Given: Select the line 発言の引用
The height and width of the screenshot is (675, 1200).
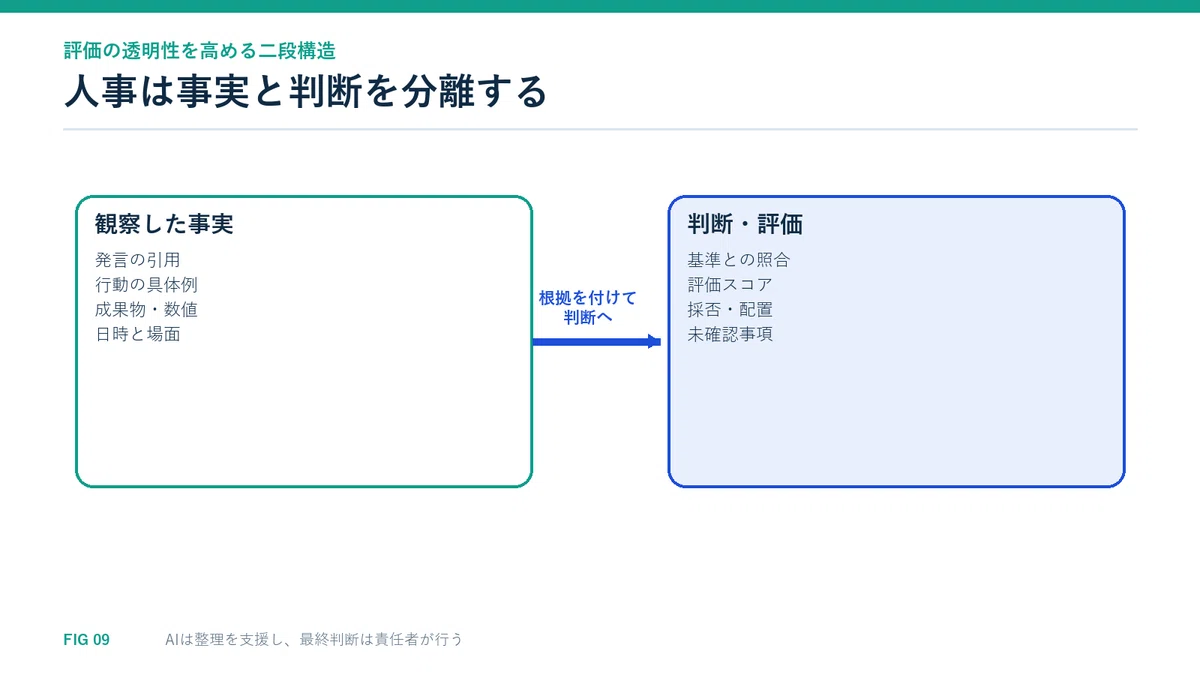Looking at the screenshot, I should click(x=137, y=260).
